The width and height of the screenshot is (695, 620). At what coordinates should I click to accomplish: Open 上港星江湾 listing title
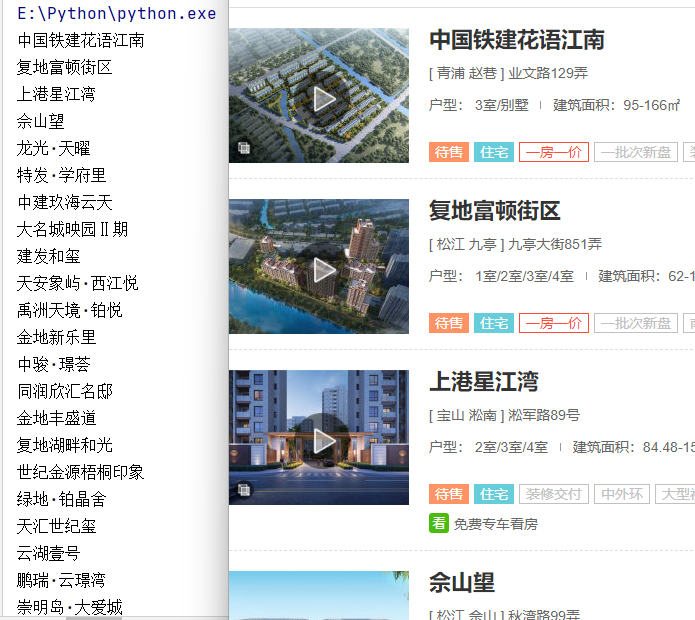pyautogui.click(x=484, y=382)
